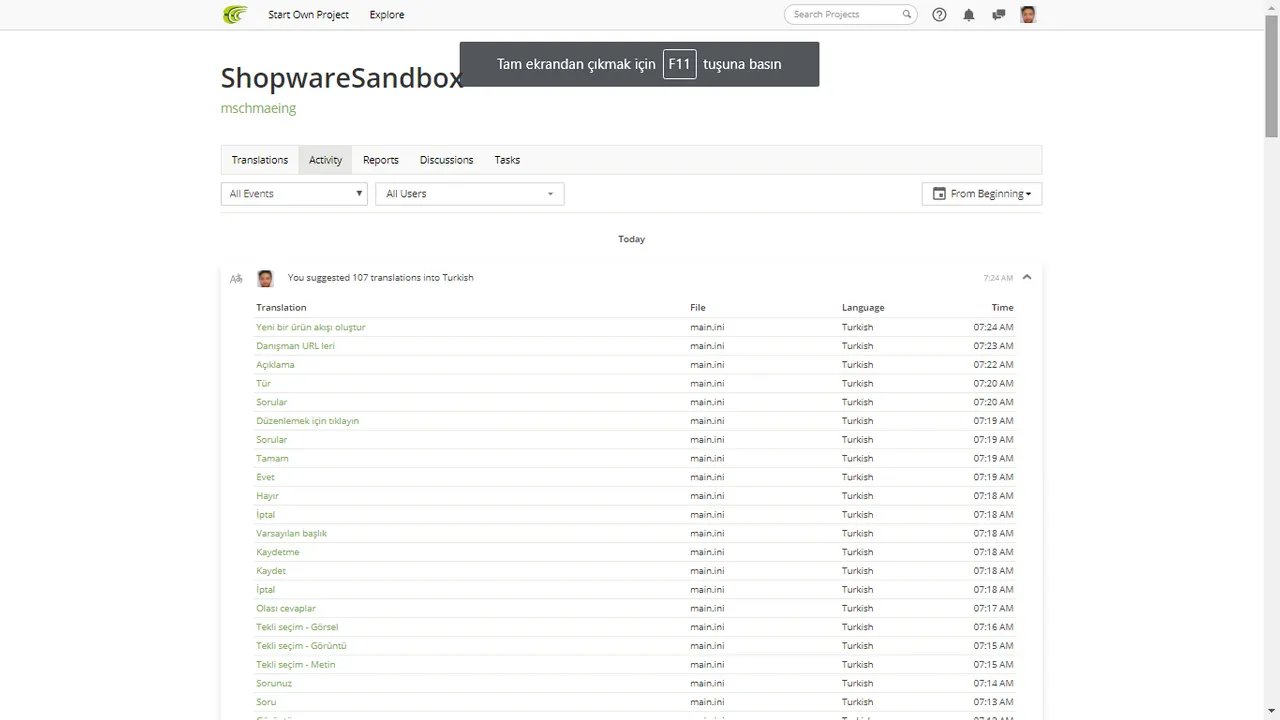The height and width of the screenshot is (720, 1280).
Task: Click the 07:17 AM time cell
Action: coord(994,608)
